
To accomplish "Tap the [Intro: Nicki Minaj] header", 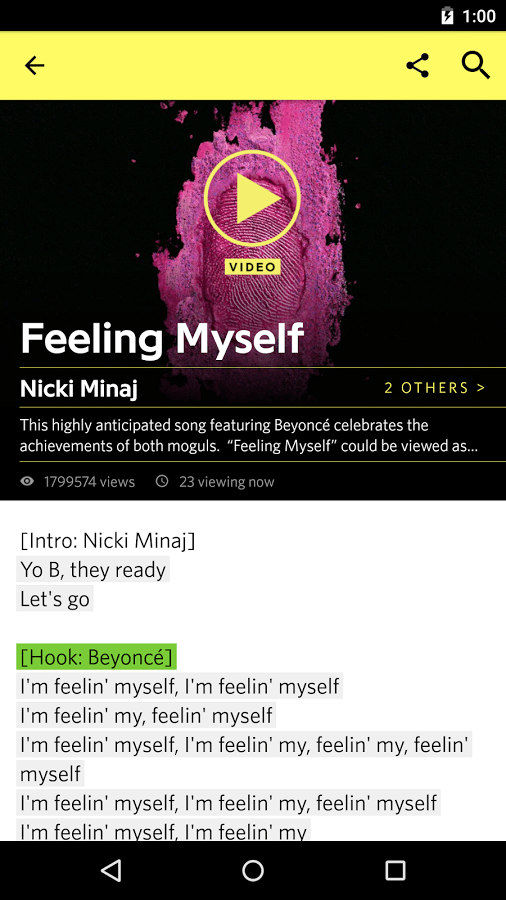I will click(108, 540).
